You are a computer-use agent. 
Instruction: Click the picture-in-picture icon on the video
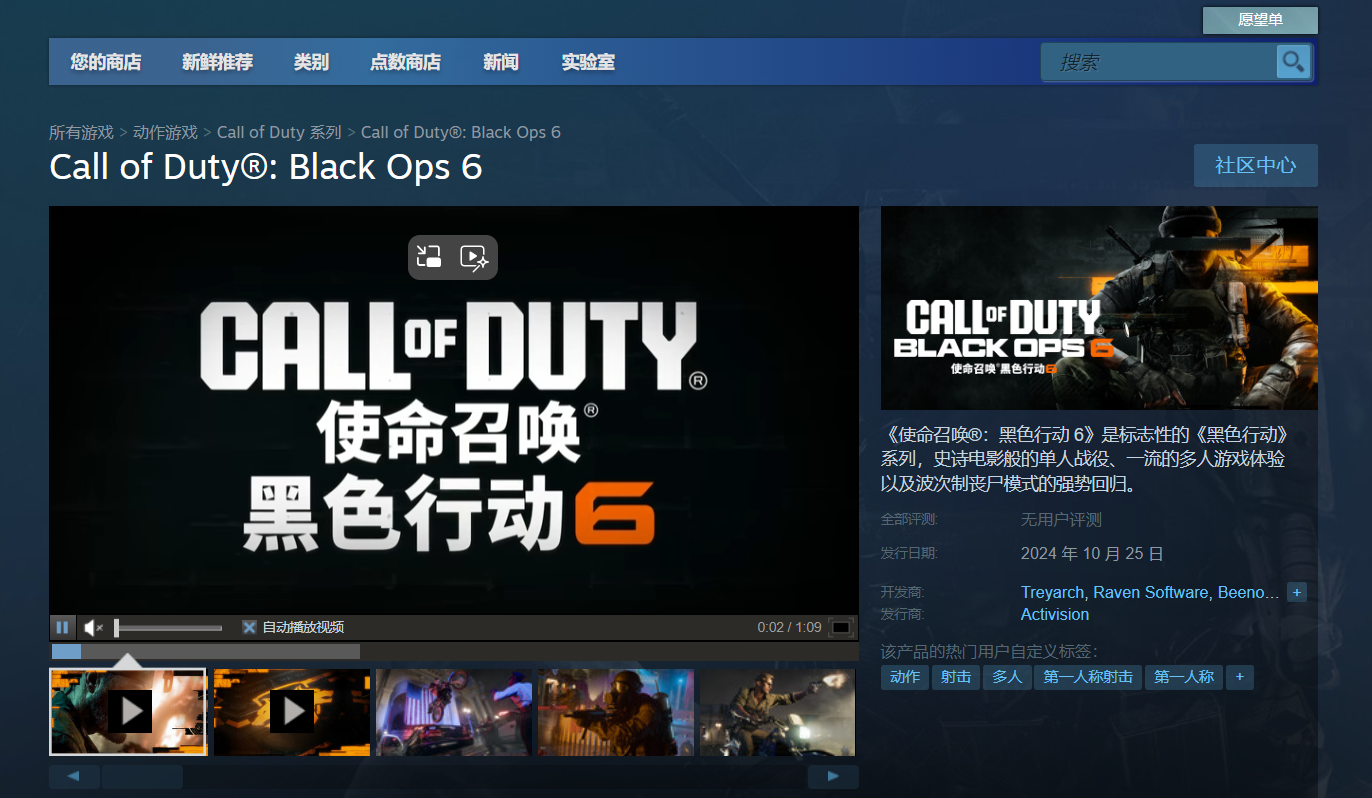point(429,257)
